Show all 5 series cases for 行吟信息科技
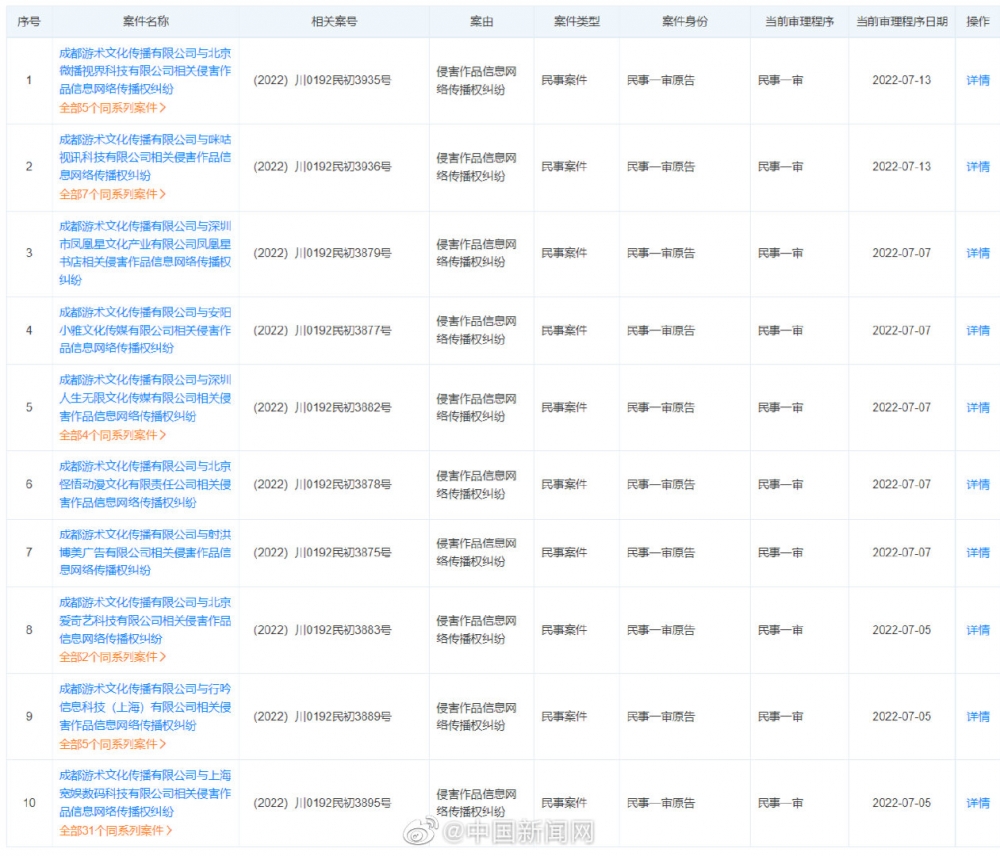 (x=112, y=744)
